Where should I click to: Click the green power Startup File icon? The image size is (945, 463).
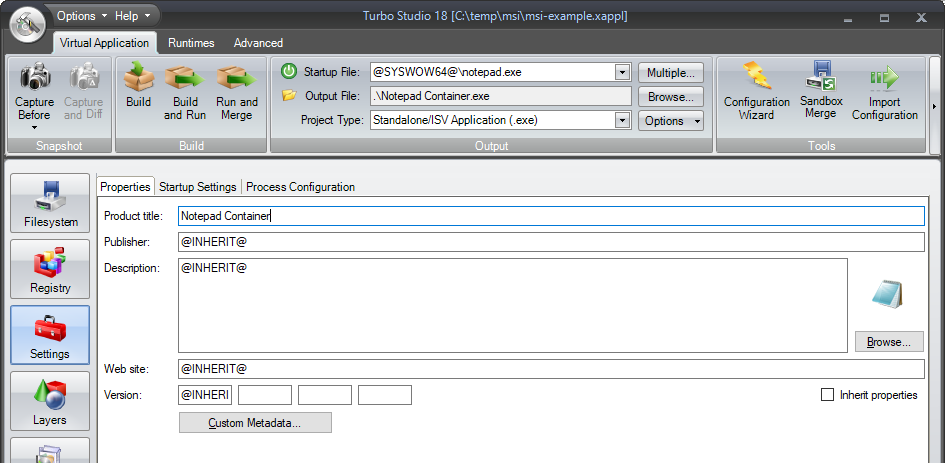[289, 72]
